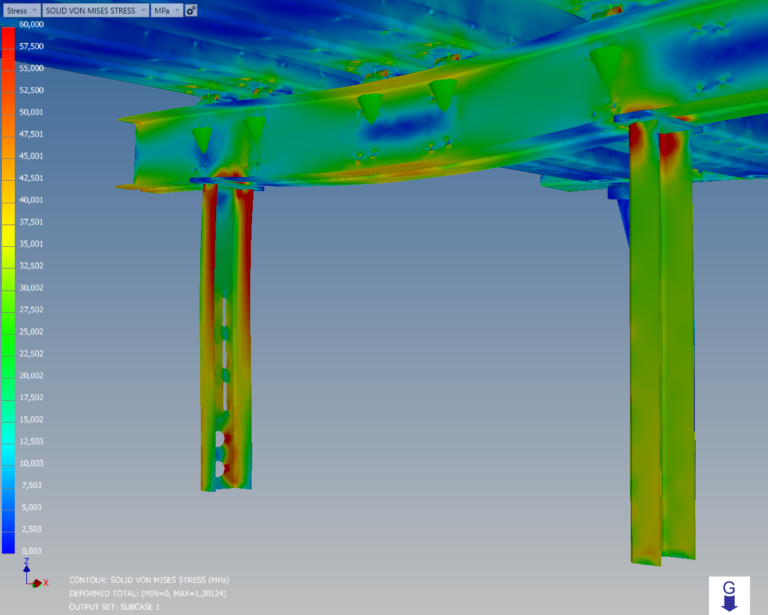Select the left column with circular holes
Viewport: 768px width, 615px height.
pyautogui.click(x=225, y=340)
